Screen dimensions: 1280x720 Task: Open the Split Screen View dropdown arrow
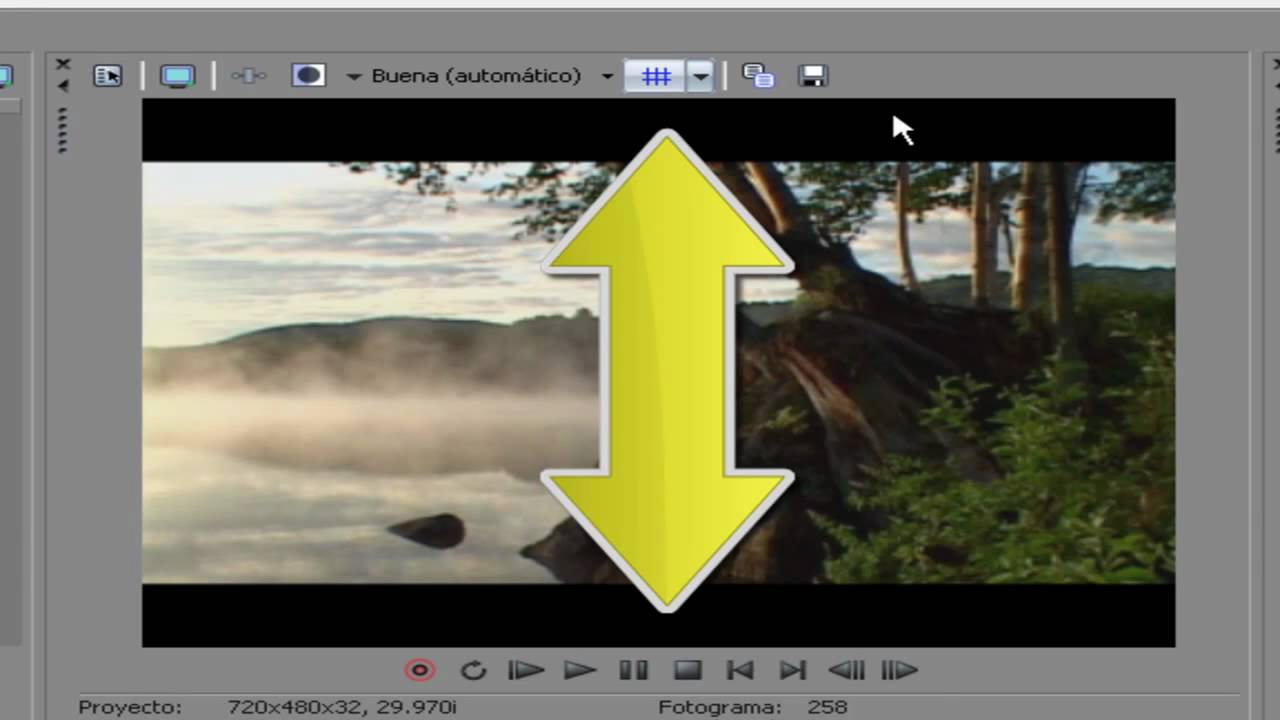pyautogui.click(x=353, y=76)
